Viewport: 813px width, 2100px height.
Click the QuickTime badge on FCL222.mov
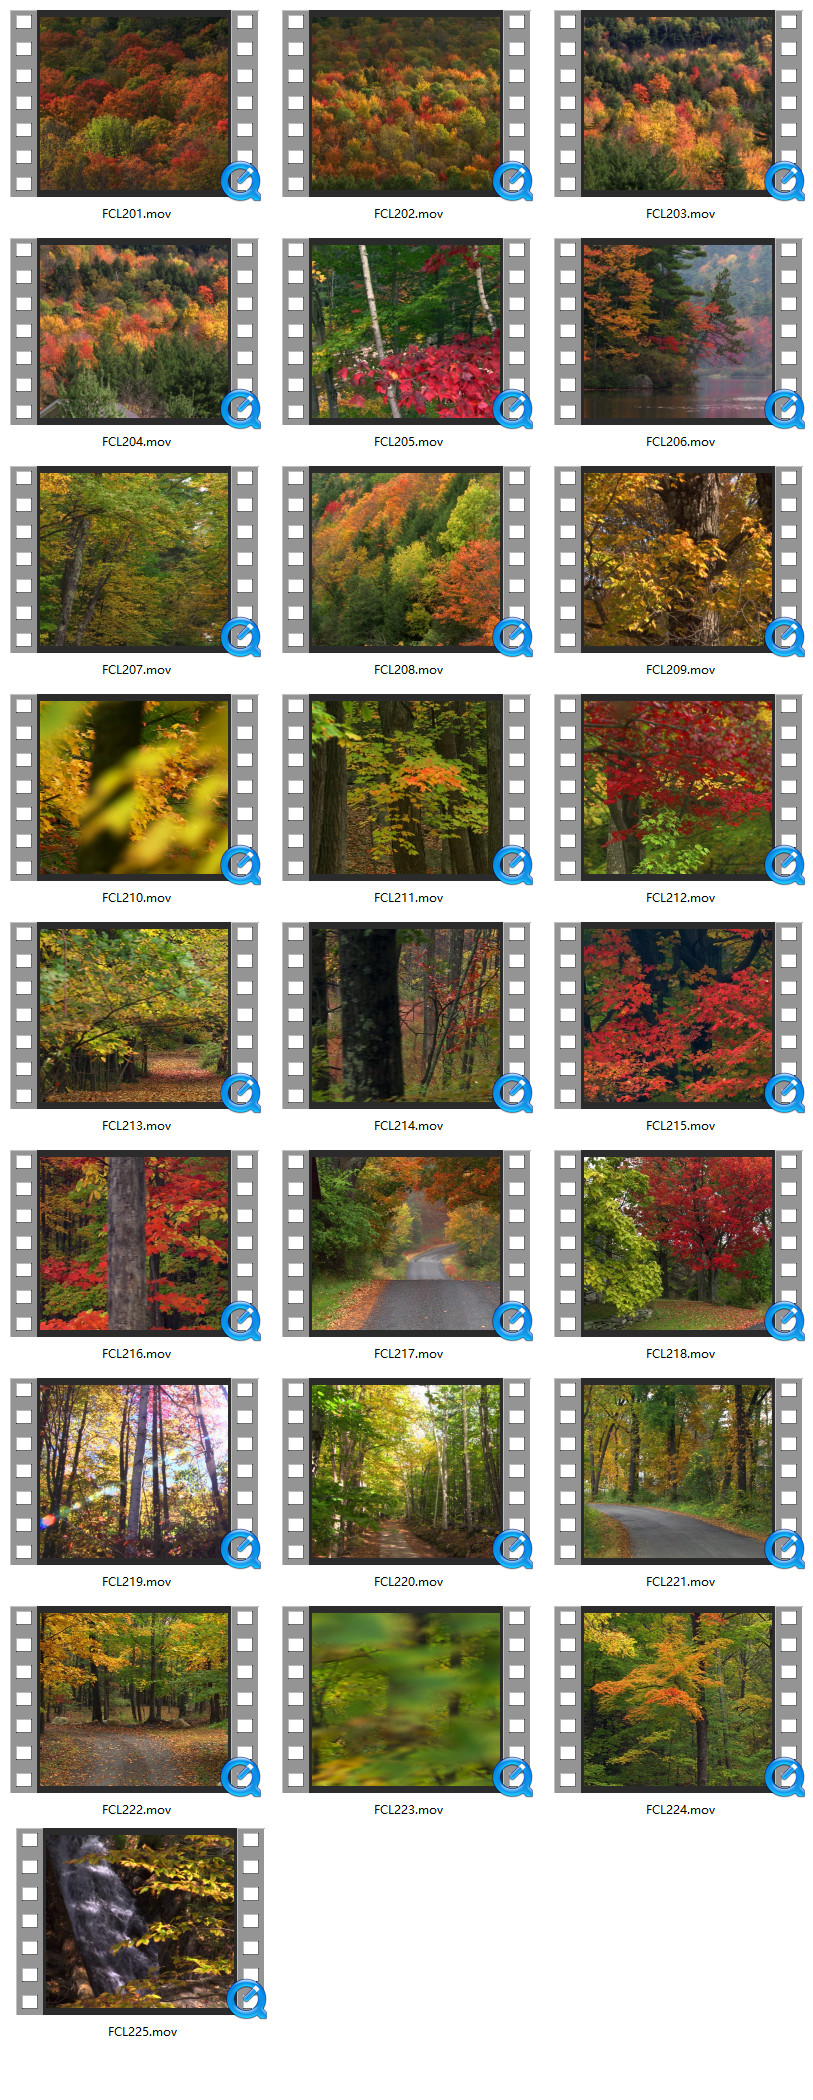[x=241, y=1777]
